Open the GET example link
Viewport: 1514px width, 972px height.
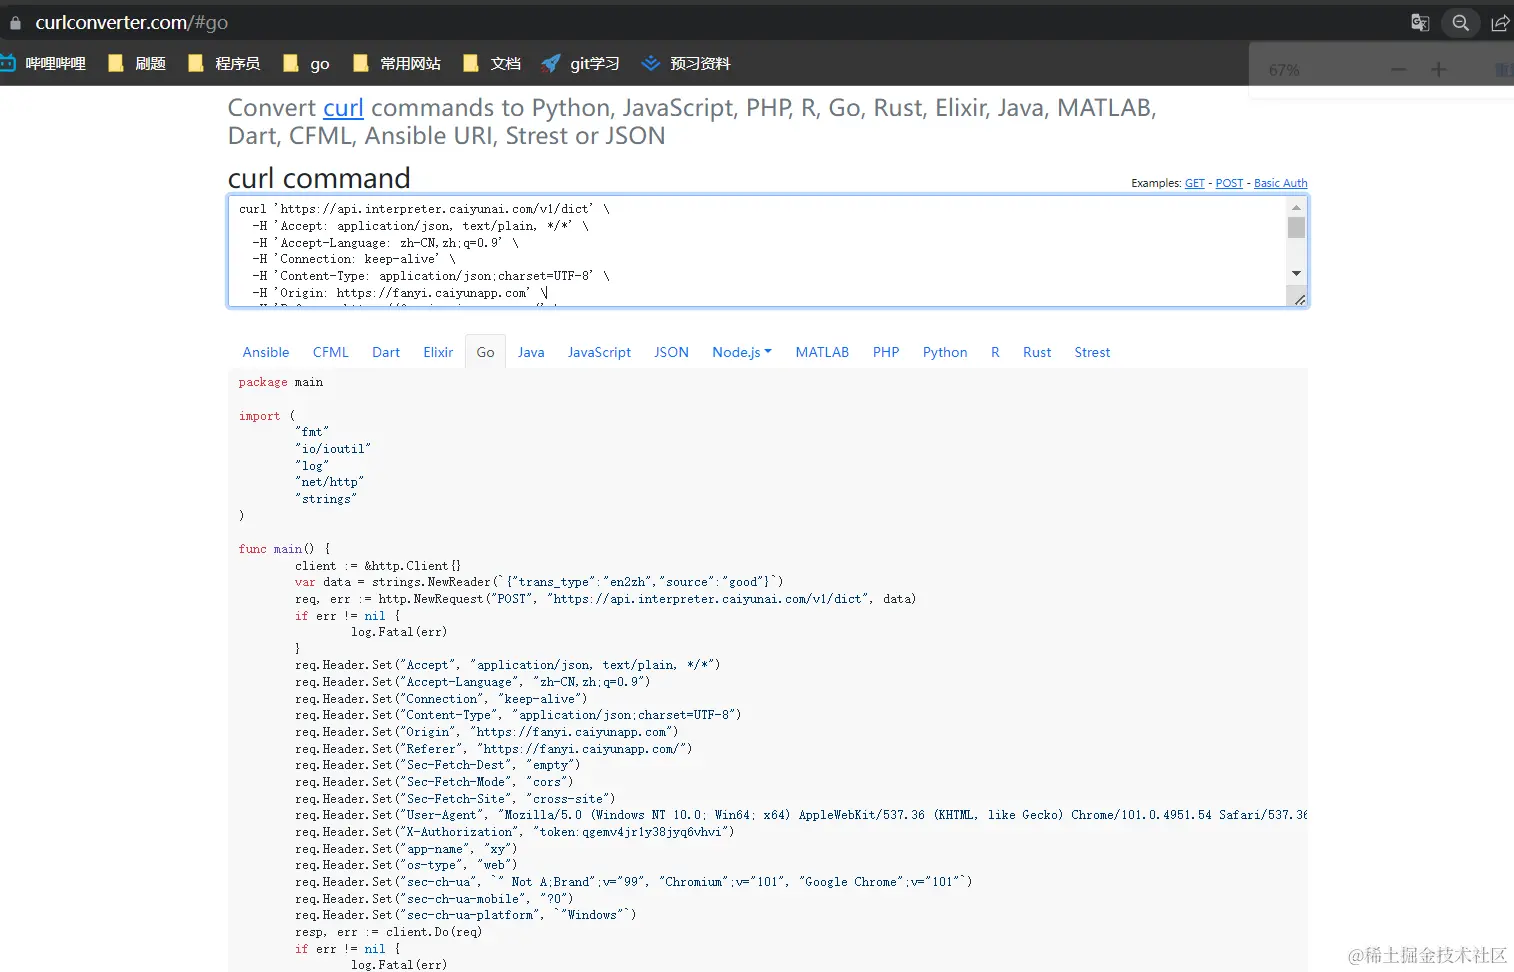(x=1194, y=183)
